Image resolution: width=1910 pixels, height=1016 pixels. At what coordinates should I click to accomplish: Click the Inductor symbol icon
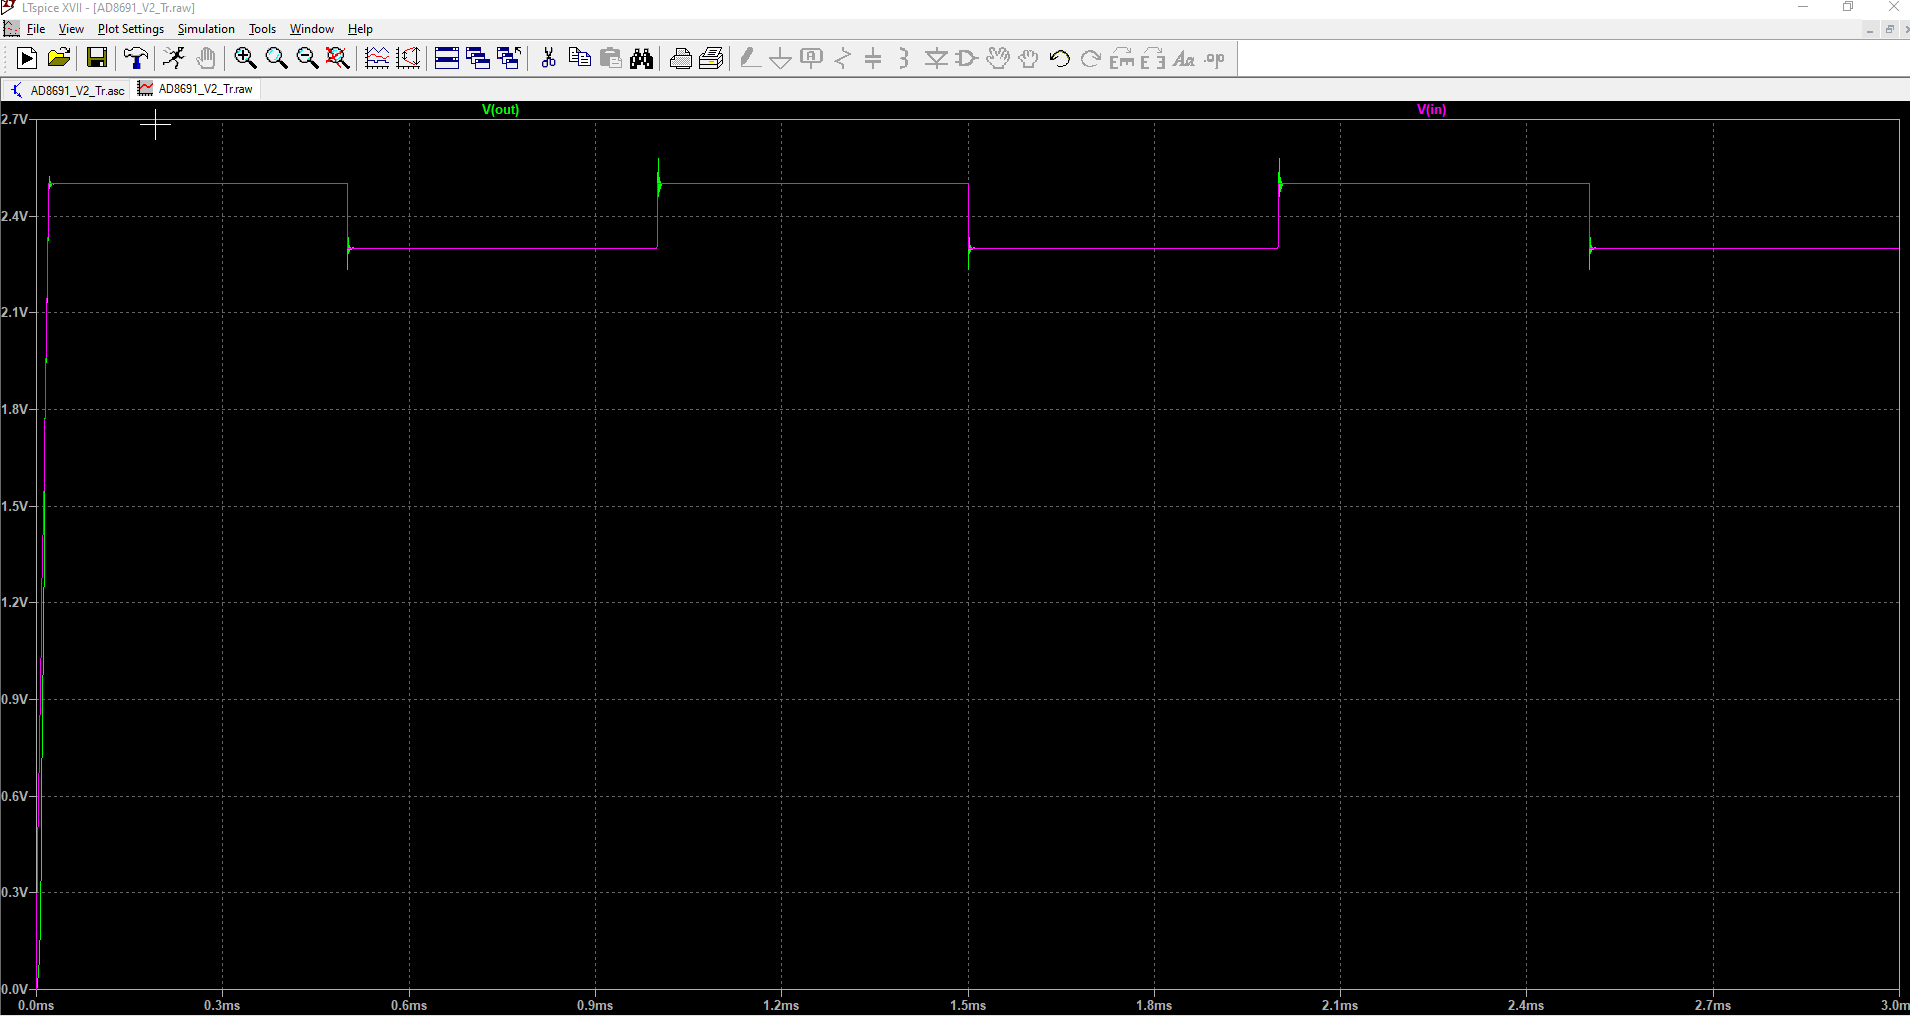[x=904, y=58]
